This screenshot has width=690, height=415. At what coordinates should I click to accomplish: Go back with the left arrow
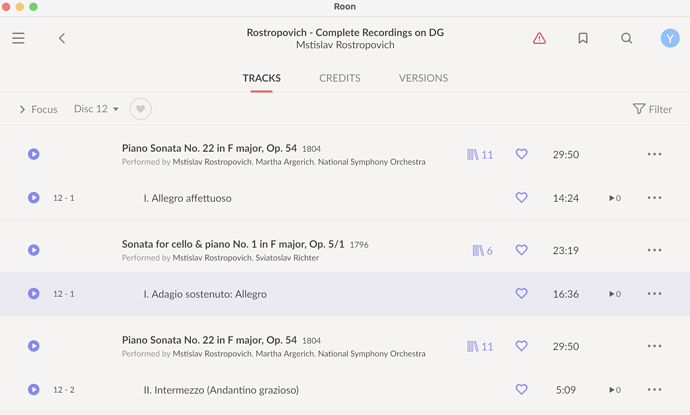(62, 38)
